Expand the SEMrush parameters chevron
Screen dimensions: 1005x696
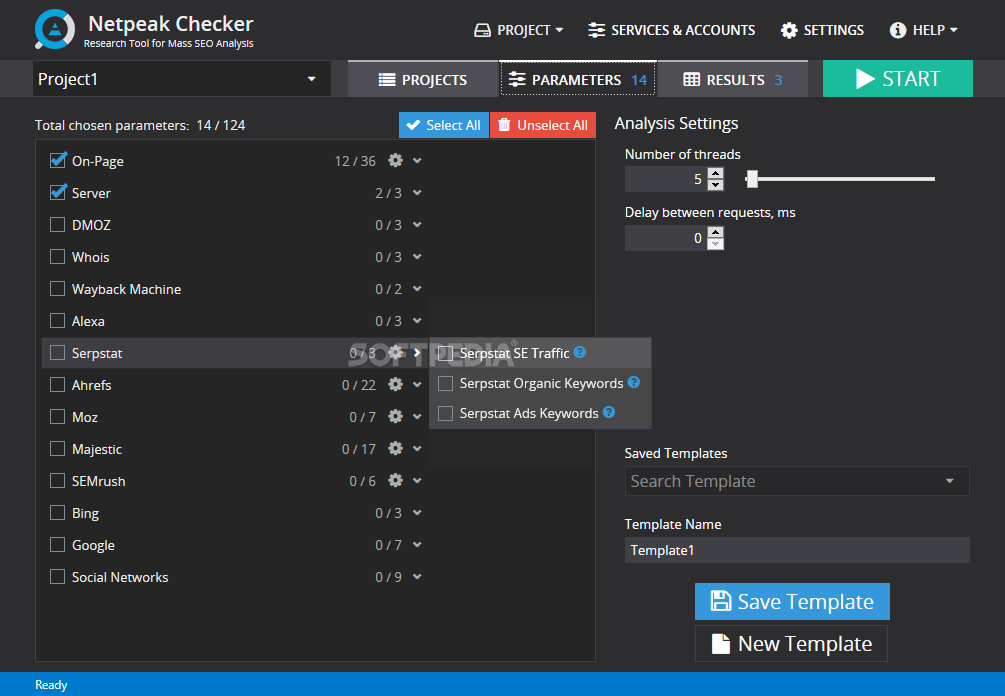pyautogui.click(x=417, y=481)
